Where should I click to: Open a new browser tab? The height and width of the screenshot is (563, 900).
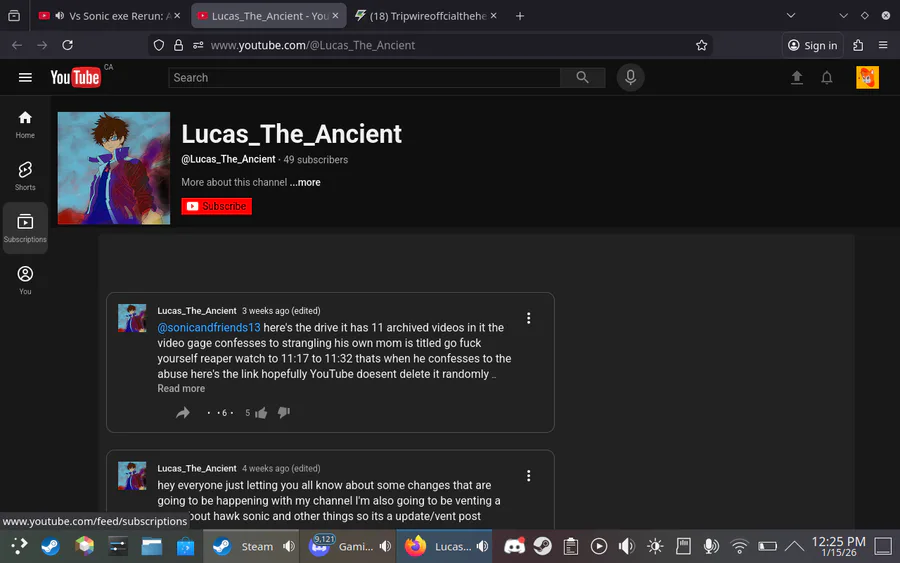520,15
